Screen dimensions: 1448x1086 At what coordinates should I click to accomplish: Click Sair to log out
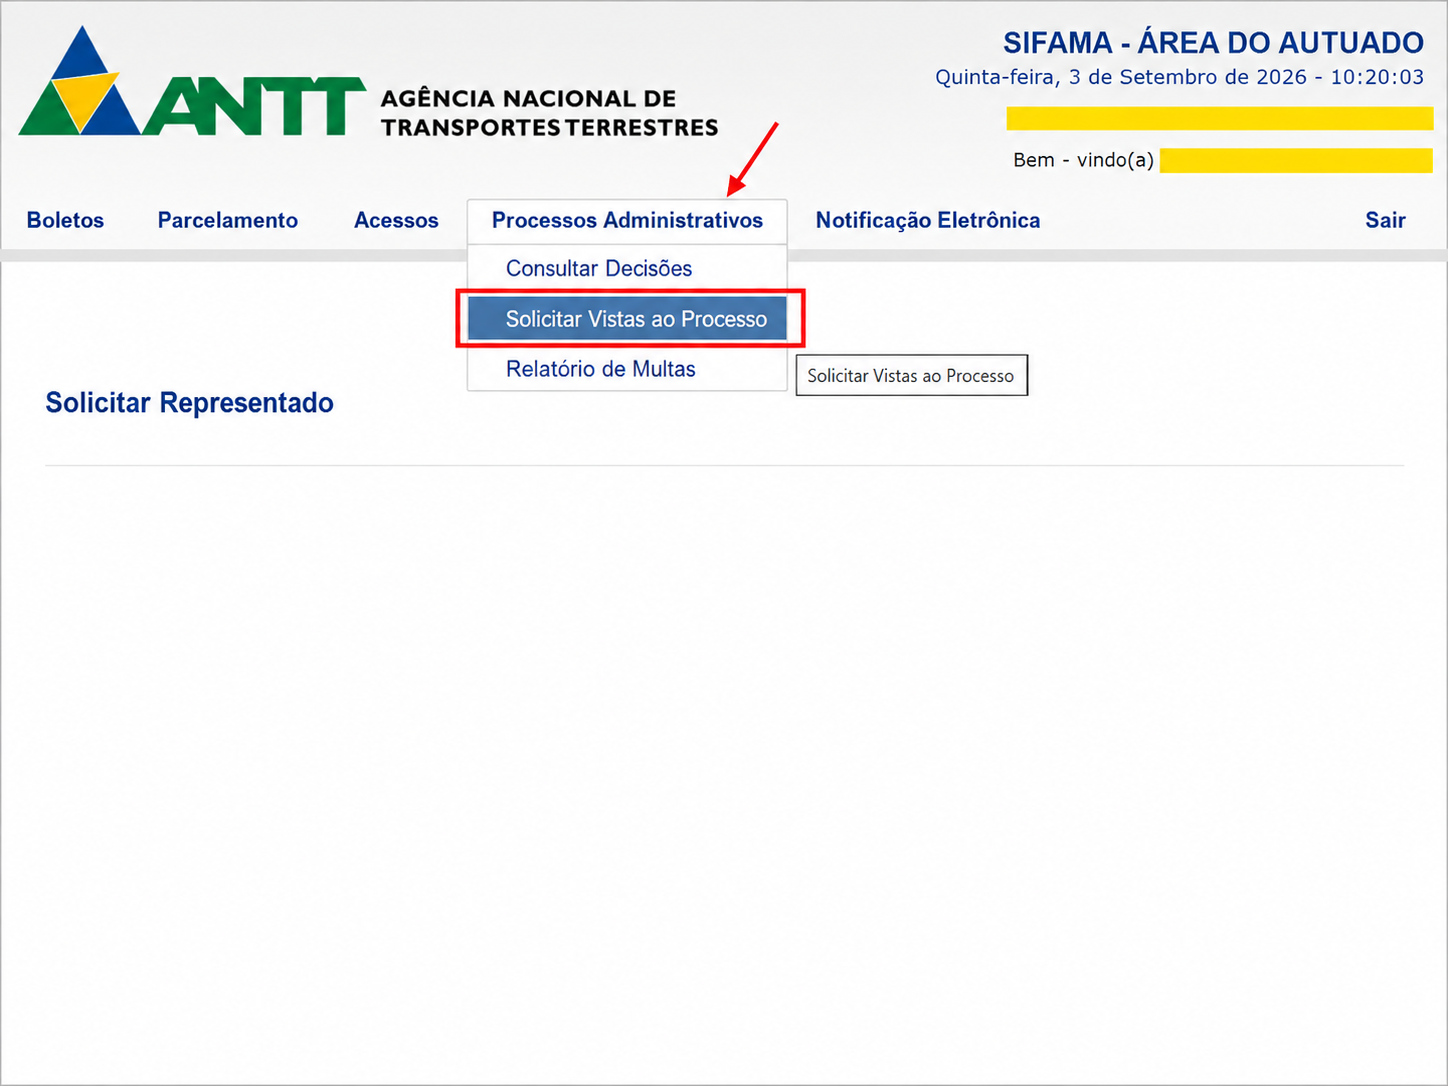click(1385, 220)
